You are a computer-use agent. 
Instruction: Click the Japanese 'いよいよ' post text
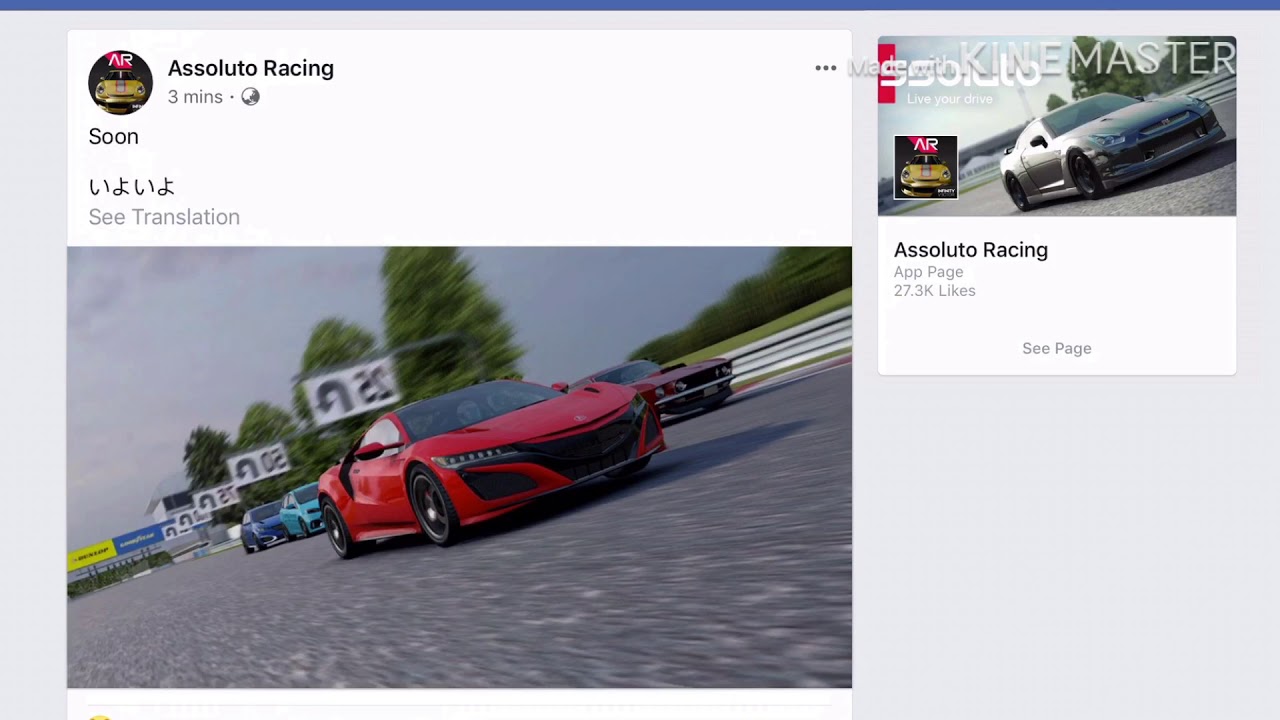point(132,186)
